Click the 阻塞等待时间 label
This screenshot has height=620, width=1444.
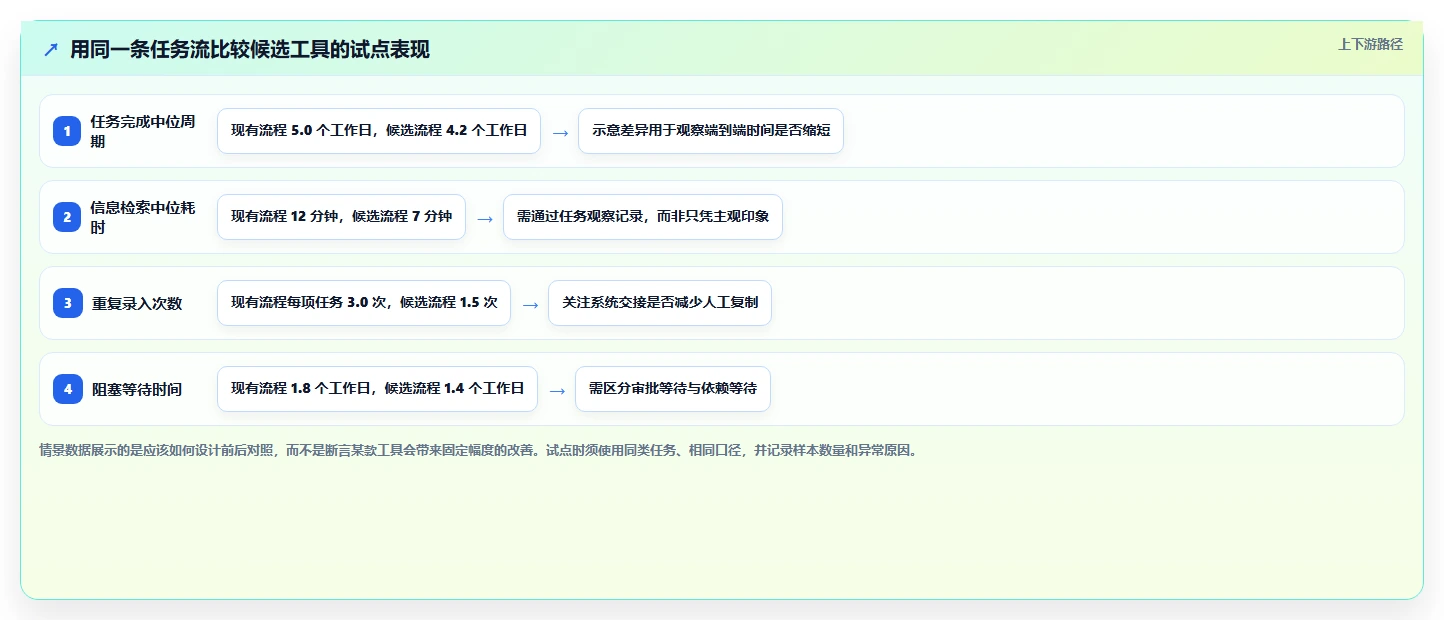[137, 389]
